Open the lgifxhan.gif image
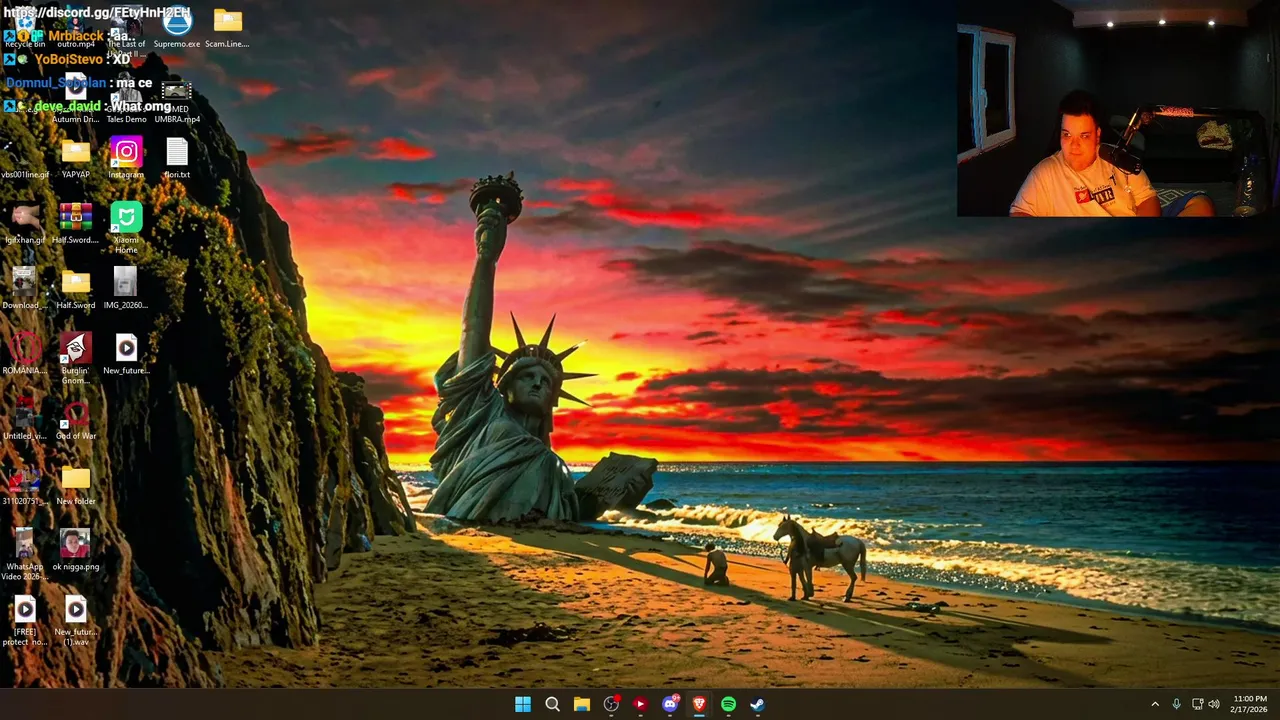This screenshot has height=720, width=1280. point(25,224)
